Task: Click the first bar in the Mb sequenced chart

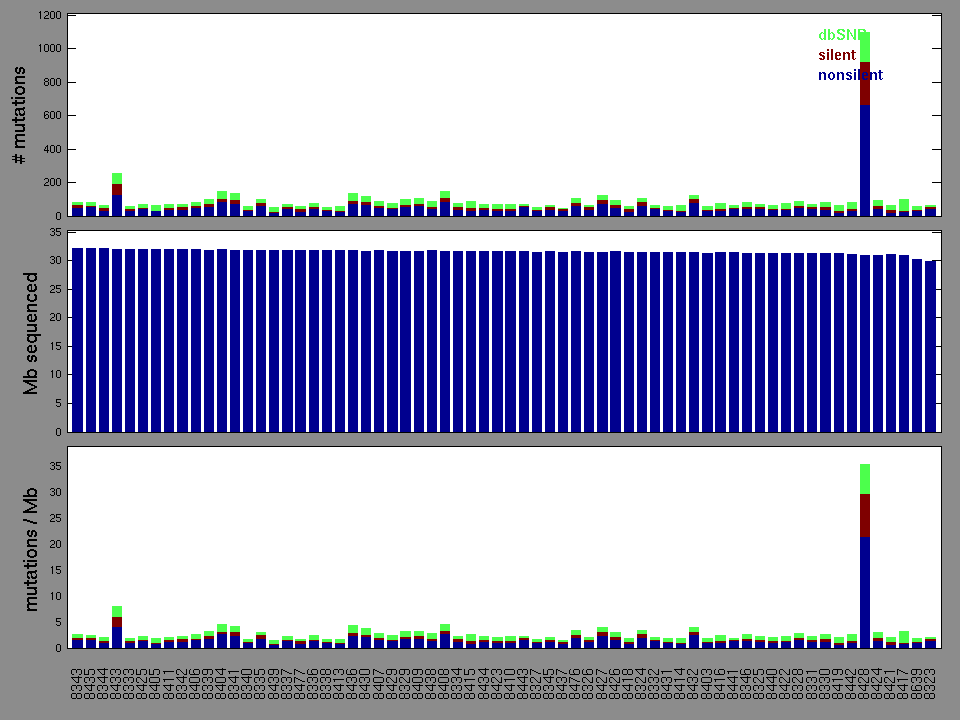Action: point(78,340)
